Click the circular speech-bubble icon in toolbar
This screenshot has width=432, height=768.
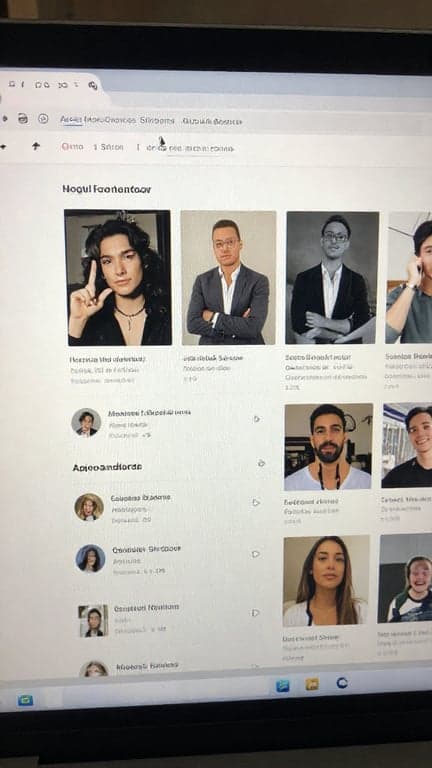coord(43,119)
